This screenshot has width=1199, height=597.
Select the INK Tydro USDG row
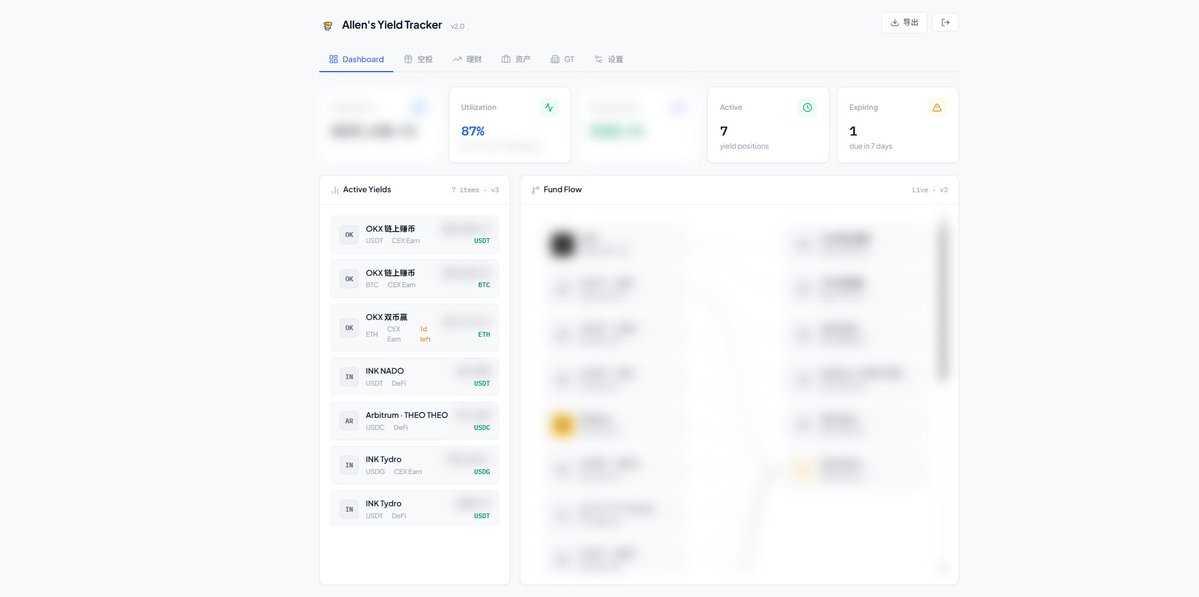point(414,466)
